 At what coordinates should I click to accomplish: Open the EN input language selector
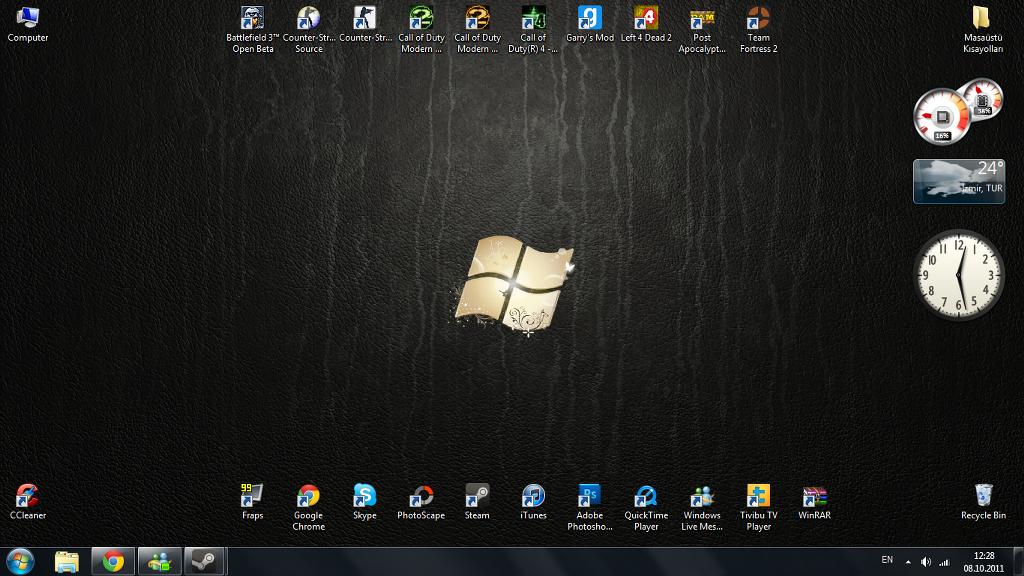point(887,560)
